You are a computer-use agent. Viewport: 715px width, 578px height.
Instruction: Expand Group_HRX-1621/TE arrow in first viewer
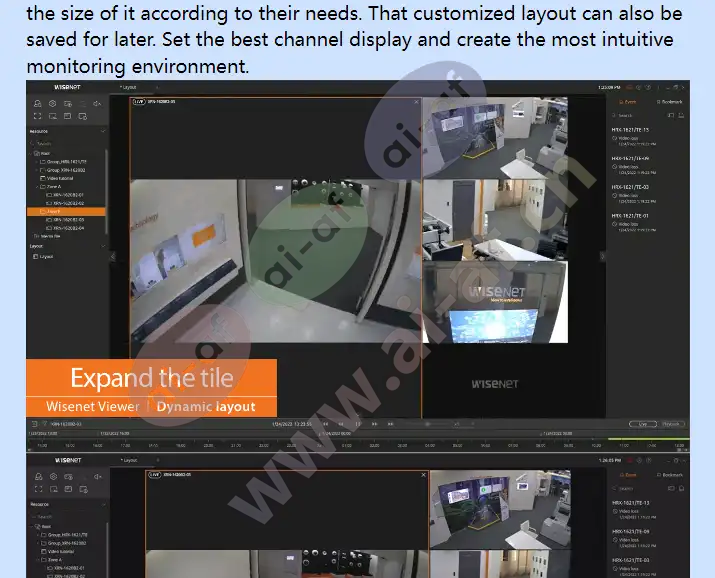[x=37, y=162]
